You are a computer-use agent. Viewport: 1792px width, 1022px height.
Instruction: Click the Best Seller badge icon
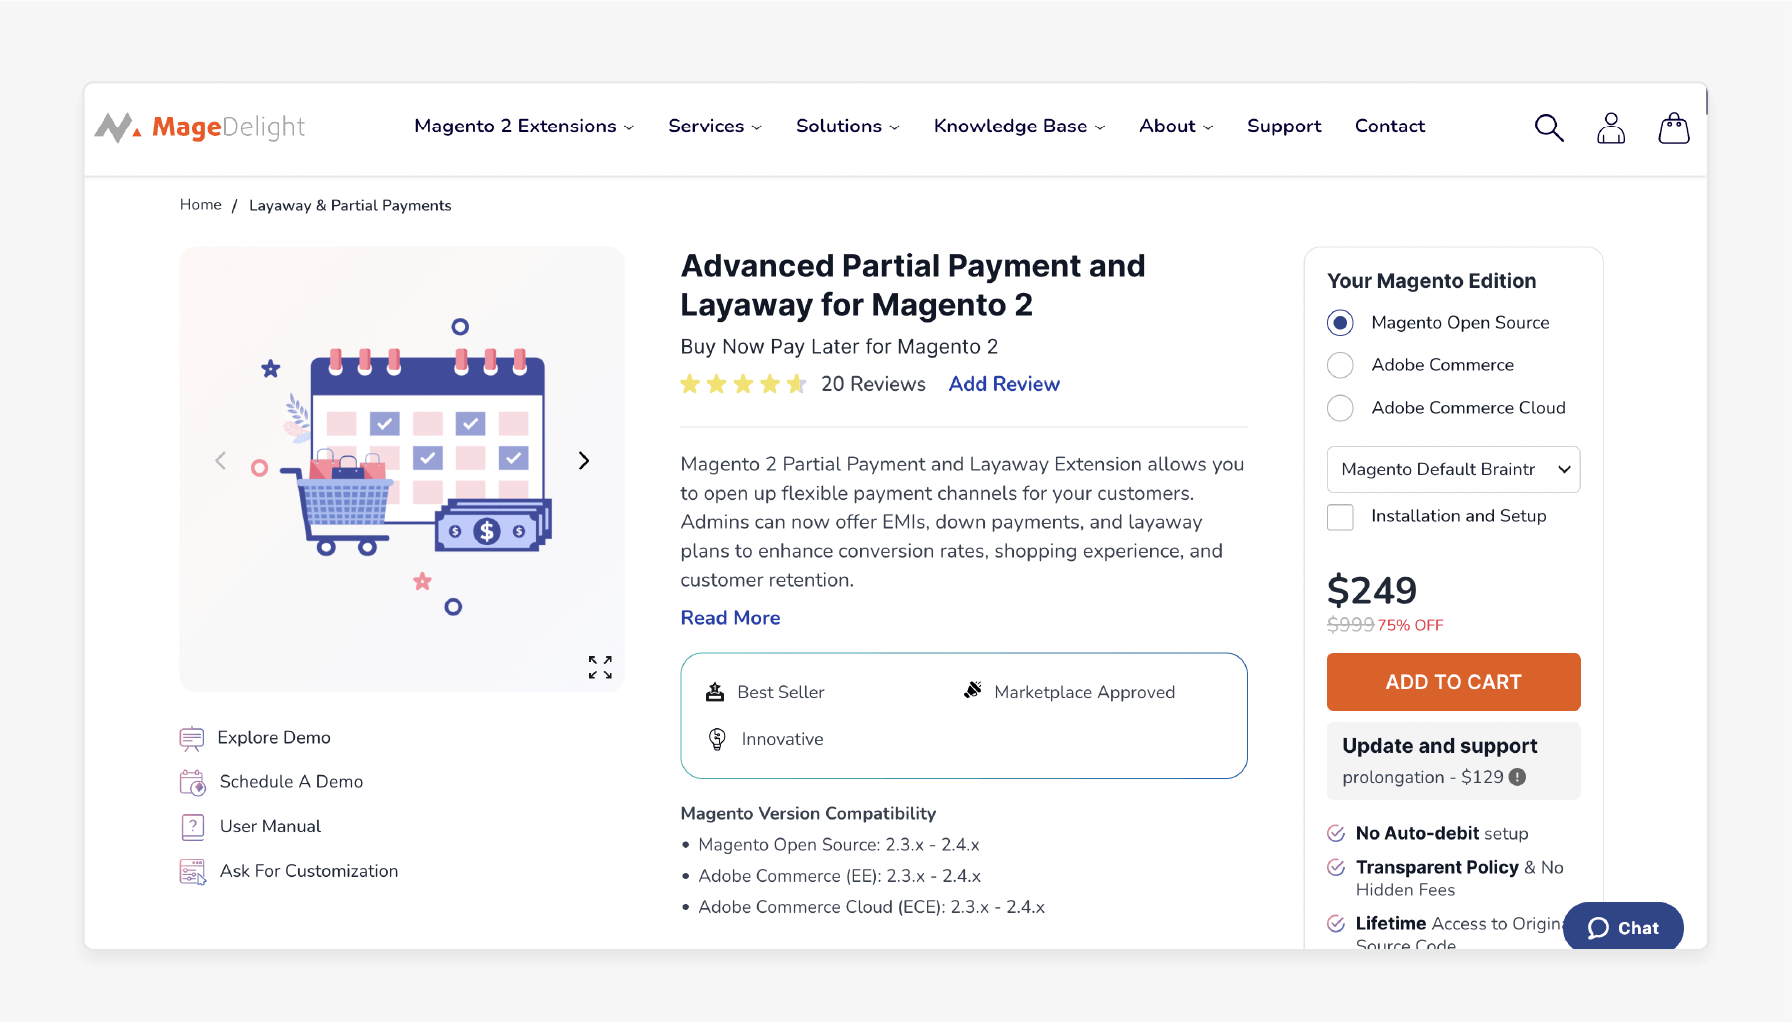[x=715, y=692]
